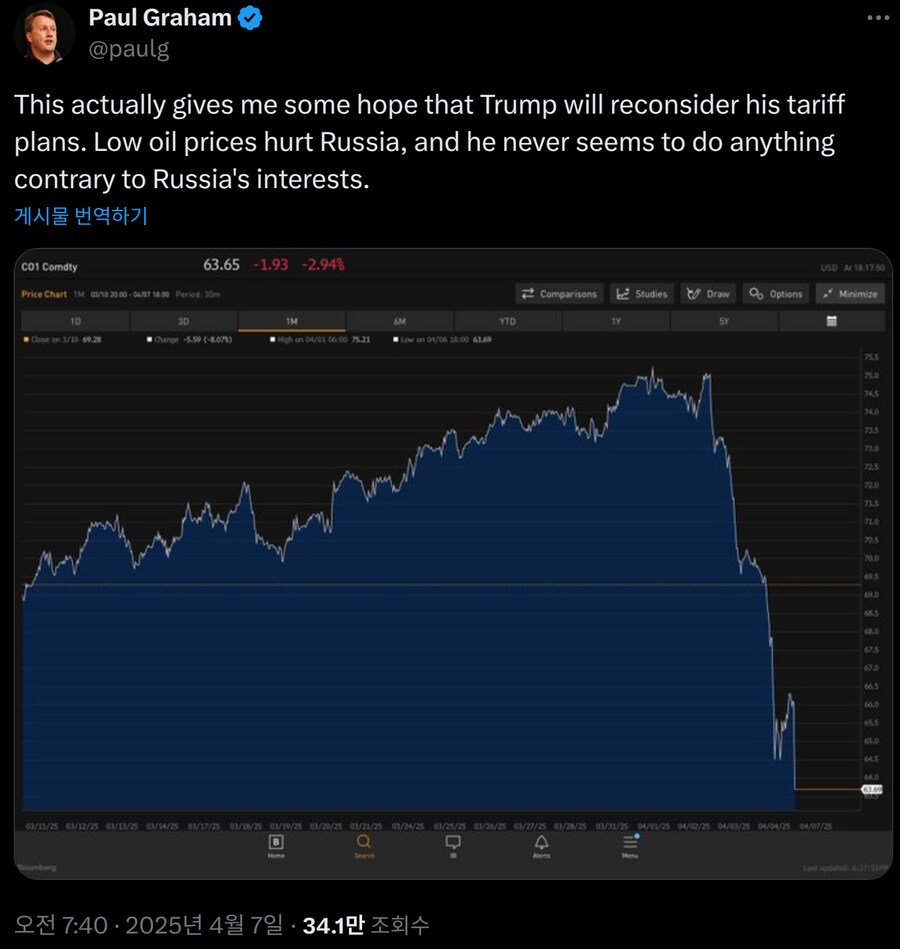The width and height of the screenshot is (900, 949).
Task: Go to Bloomberg Home icon
Action: tap(276, 846)
